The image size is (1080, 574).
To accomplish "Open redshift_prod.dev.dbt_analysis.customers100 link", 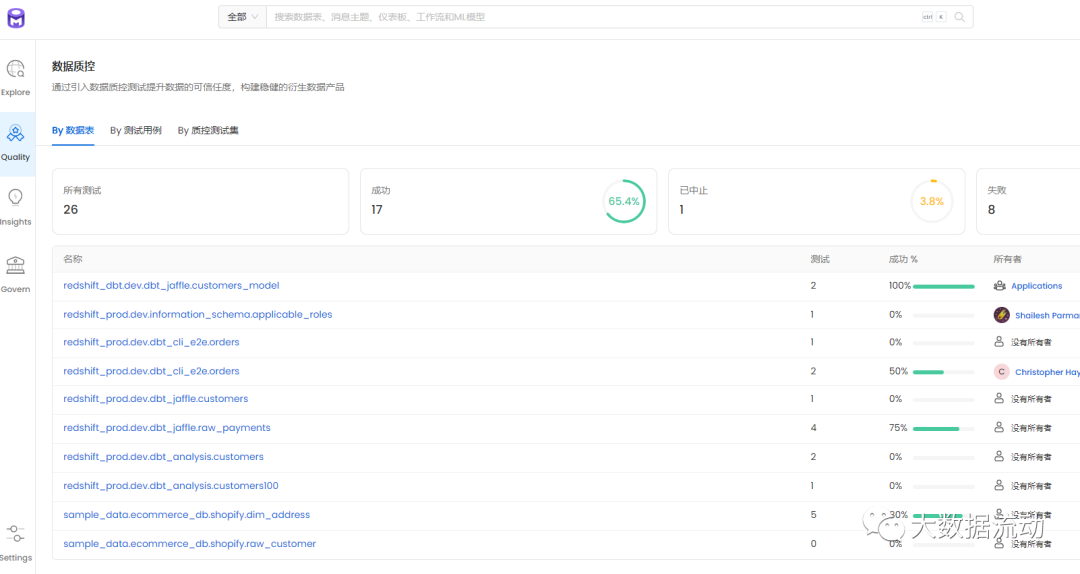I will pyautogui.click(x=171, y=485).
